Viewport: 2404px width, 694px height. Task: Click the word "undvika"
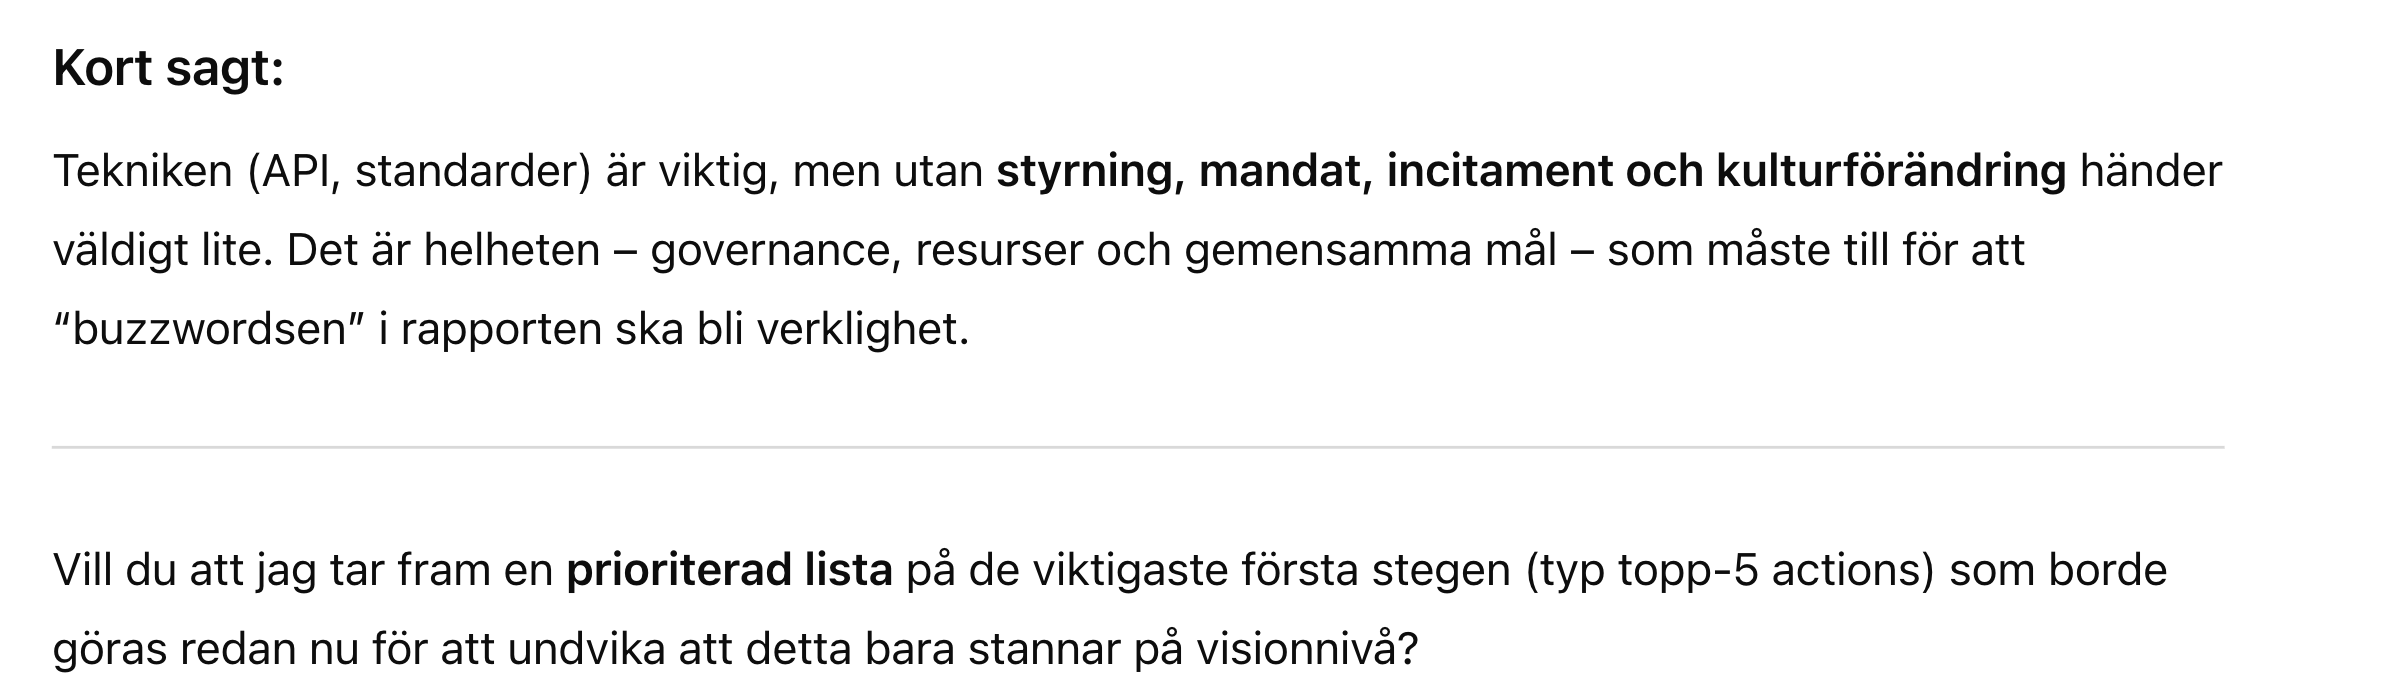(x=585, y=649)
